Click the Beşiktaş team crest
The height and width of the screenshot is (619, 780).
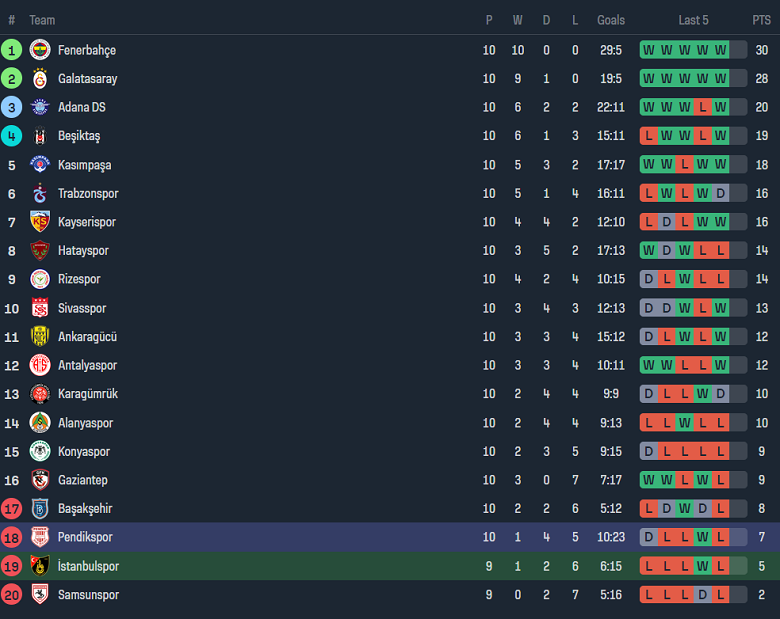pos(40,136)
